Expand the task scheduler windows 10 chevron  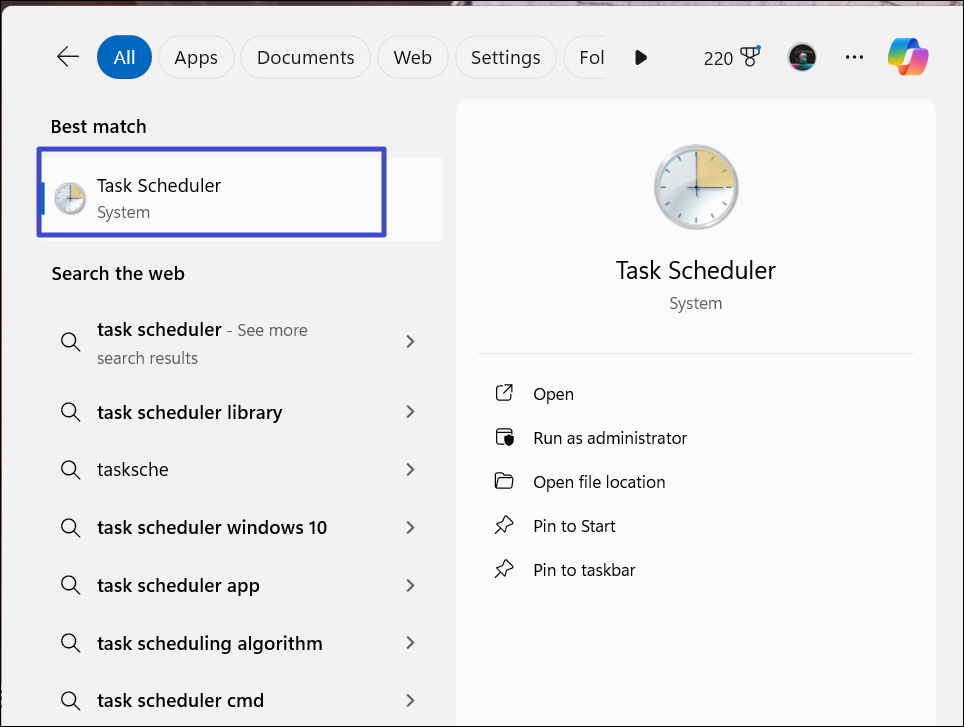click(410, 527)
